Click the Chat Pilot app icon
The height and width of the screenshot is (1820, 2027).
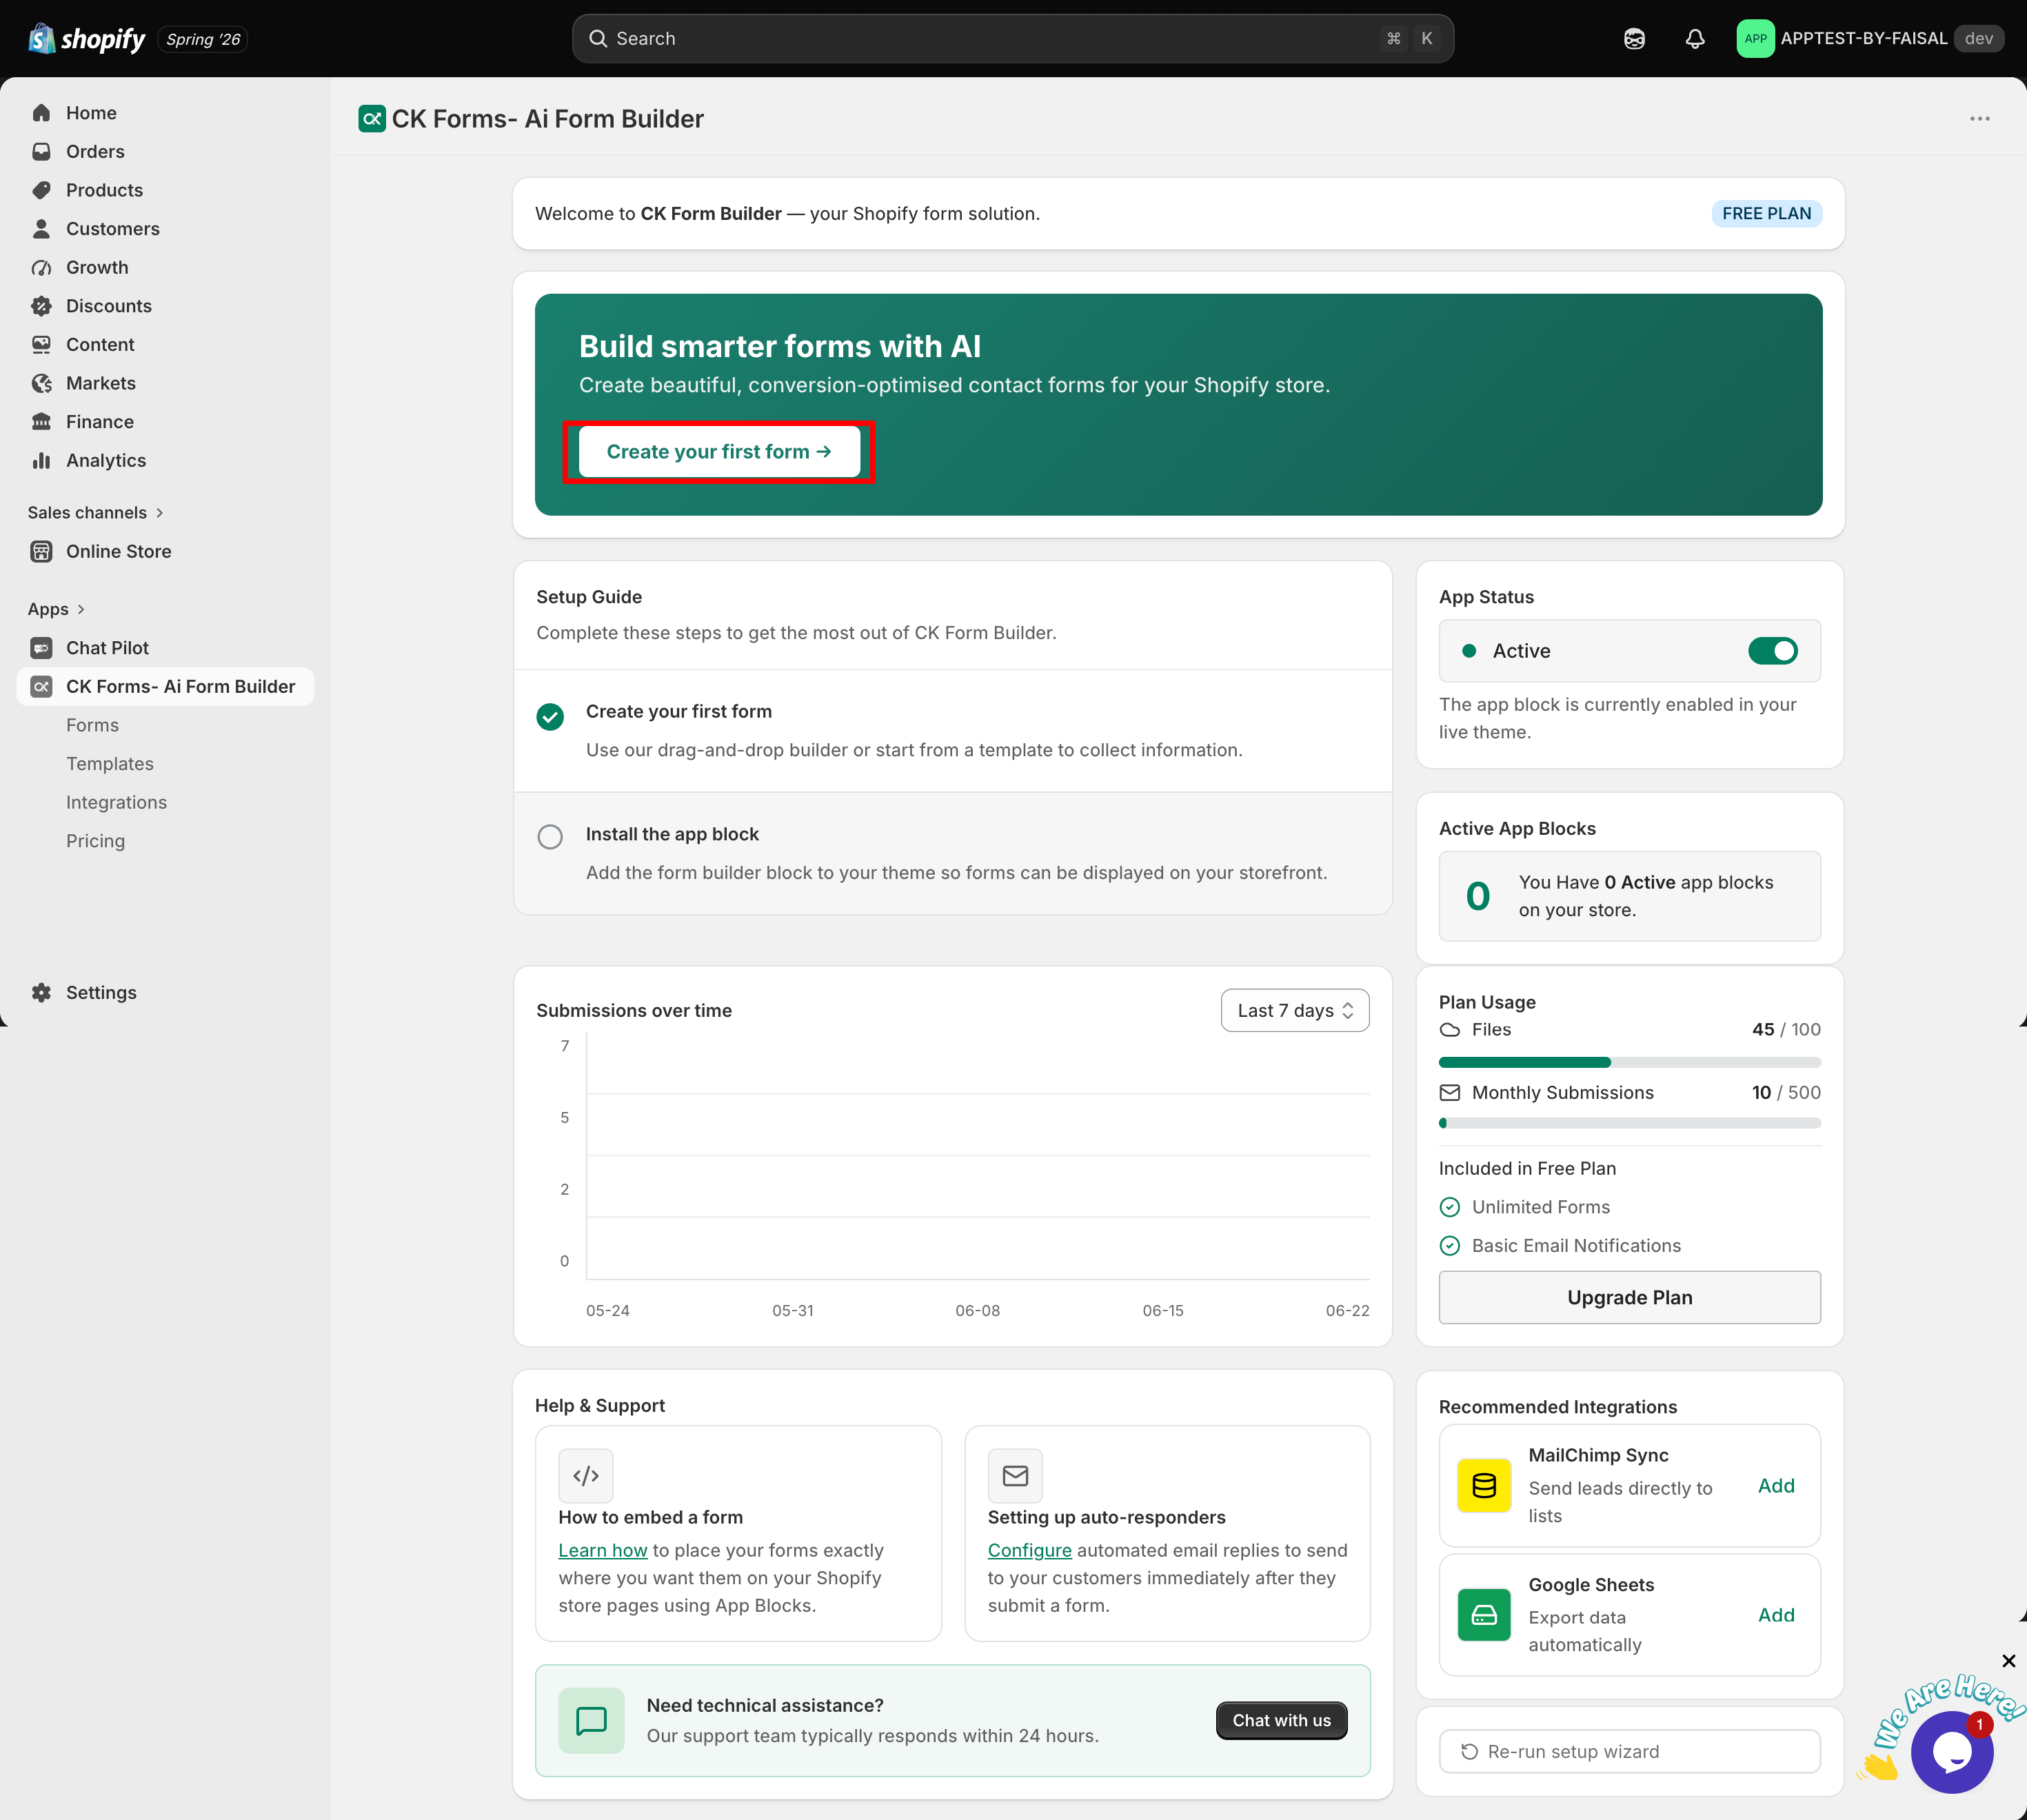click(41, 648)
